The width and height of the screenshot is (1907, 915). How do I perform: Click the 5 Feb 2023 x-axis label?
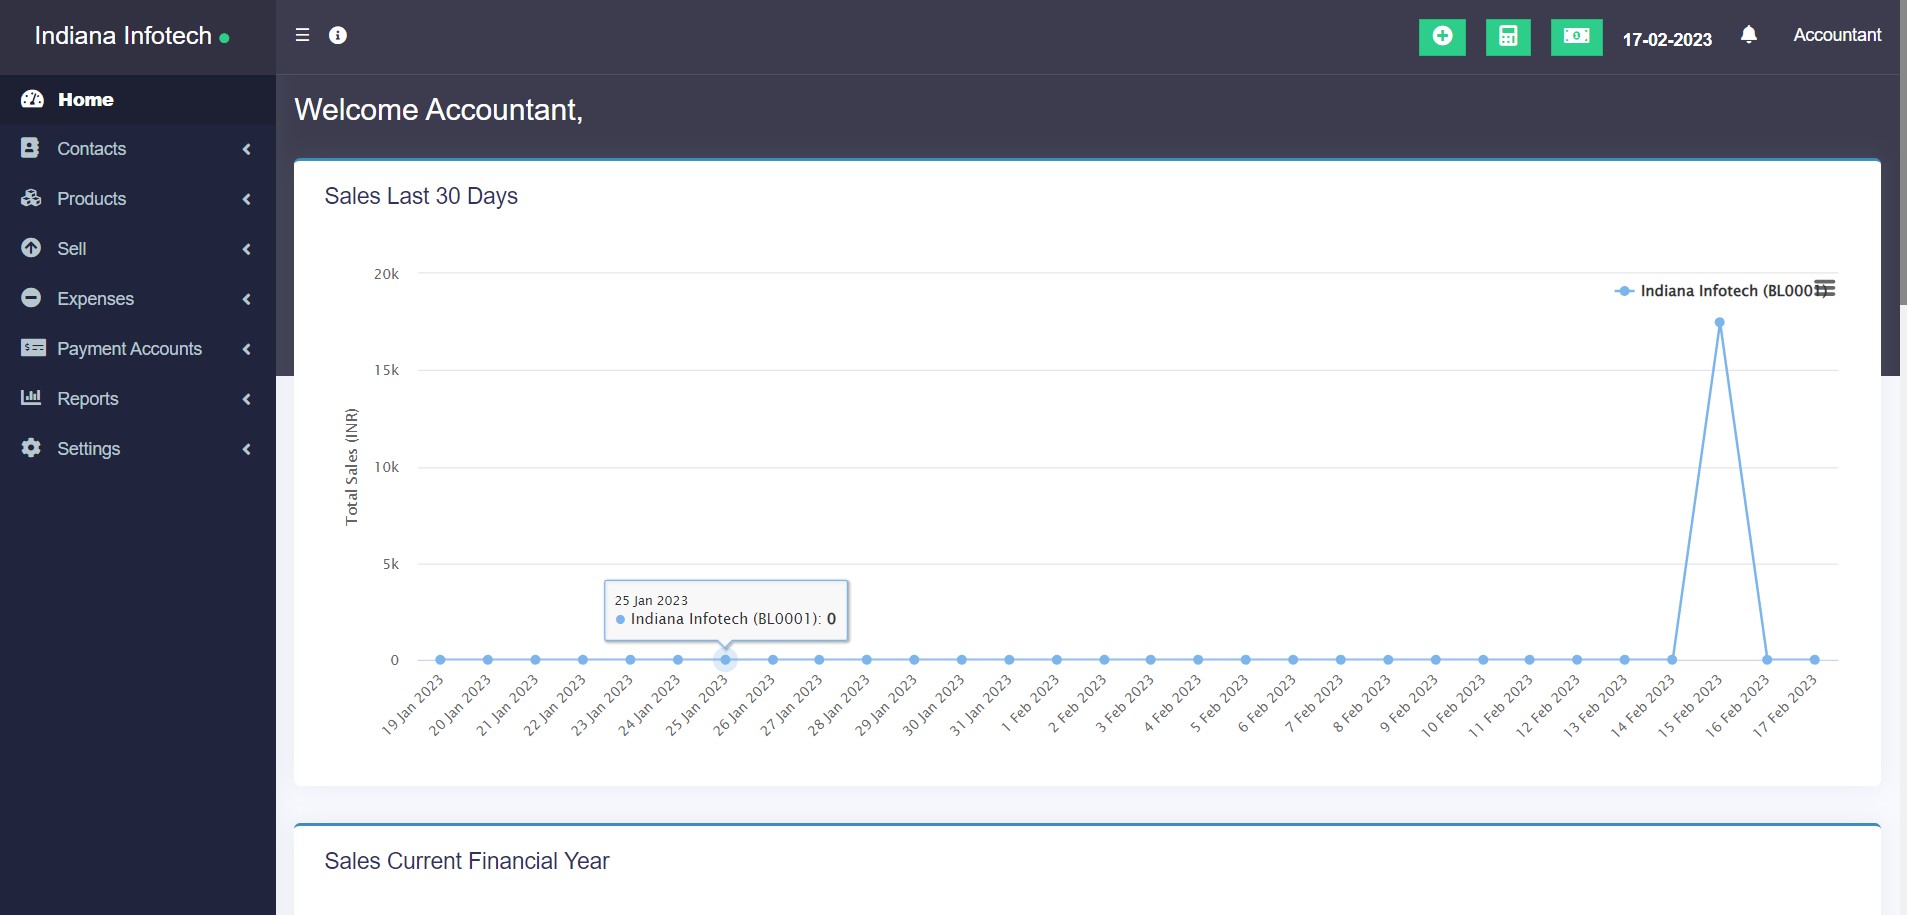[1219, 704]
